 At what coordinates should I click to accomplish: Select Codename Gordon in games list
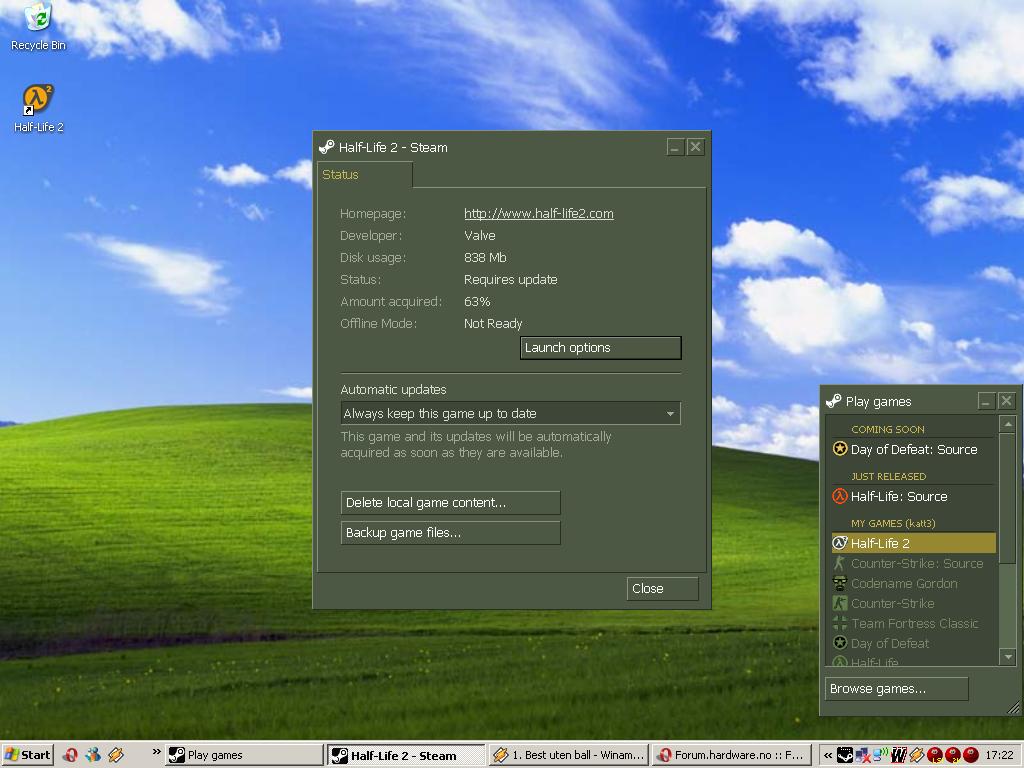click(x=914, y=583)
